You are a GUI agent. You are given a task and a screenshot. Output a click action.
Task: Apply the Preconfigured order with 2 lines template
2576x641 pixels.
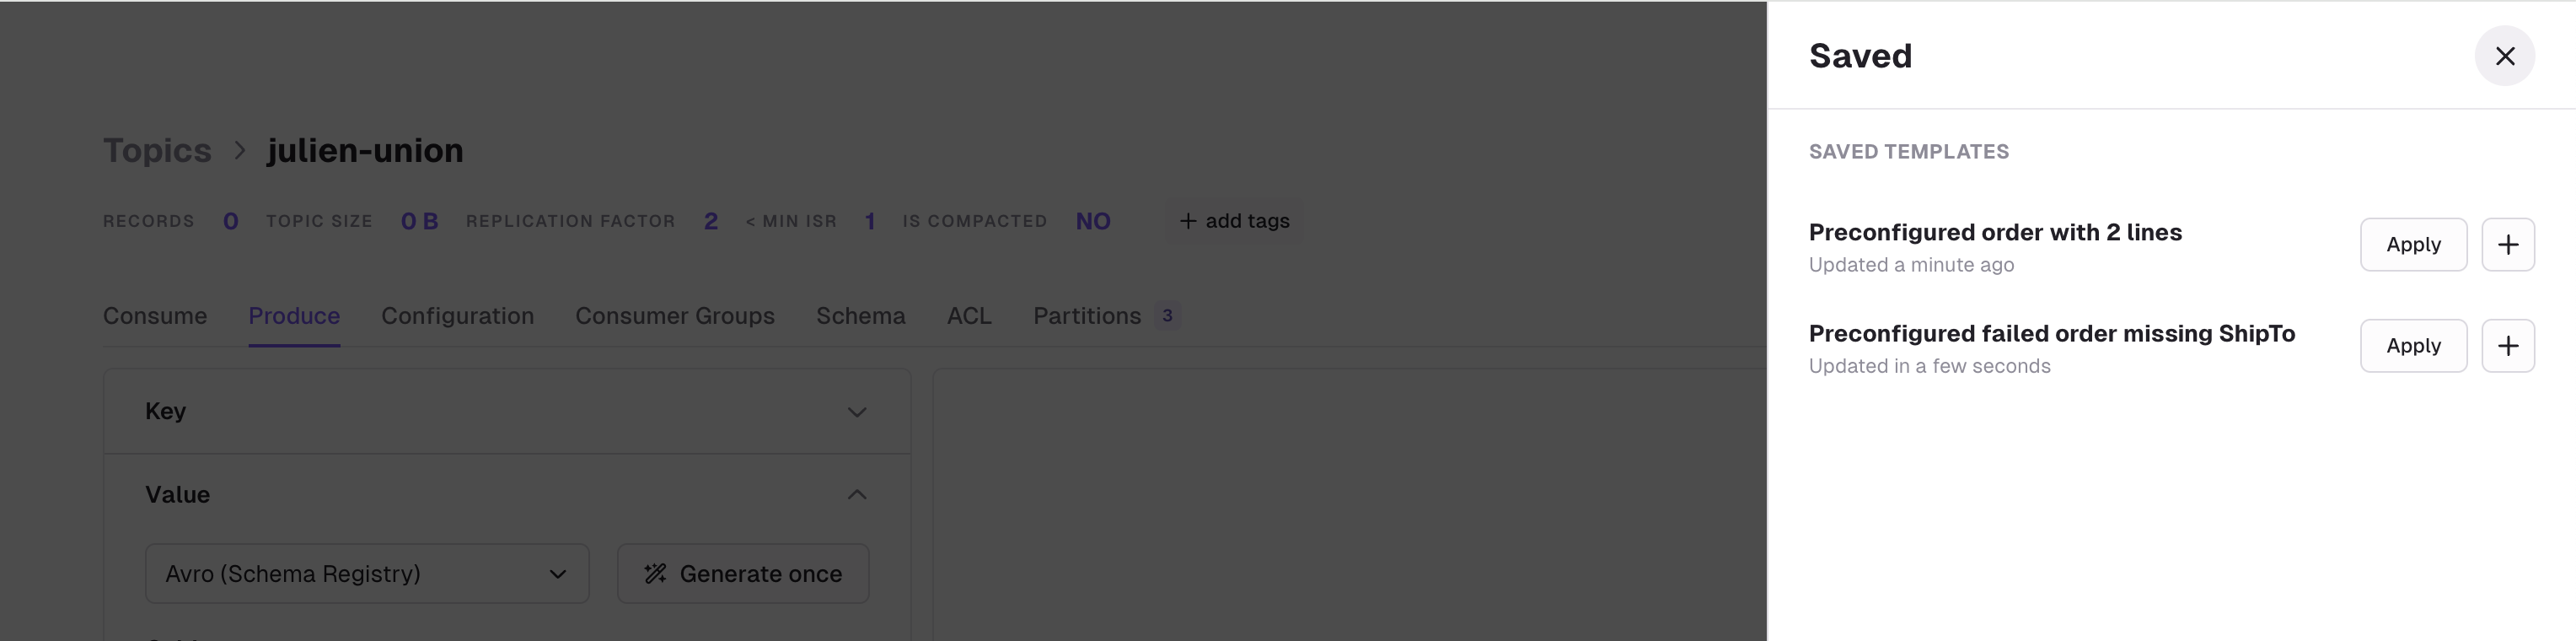tap(2413, 244)
